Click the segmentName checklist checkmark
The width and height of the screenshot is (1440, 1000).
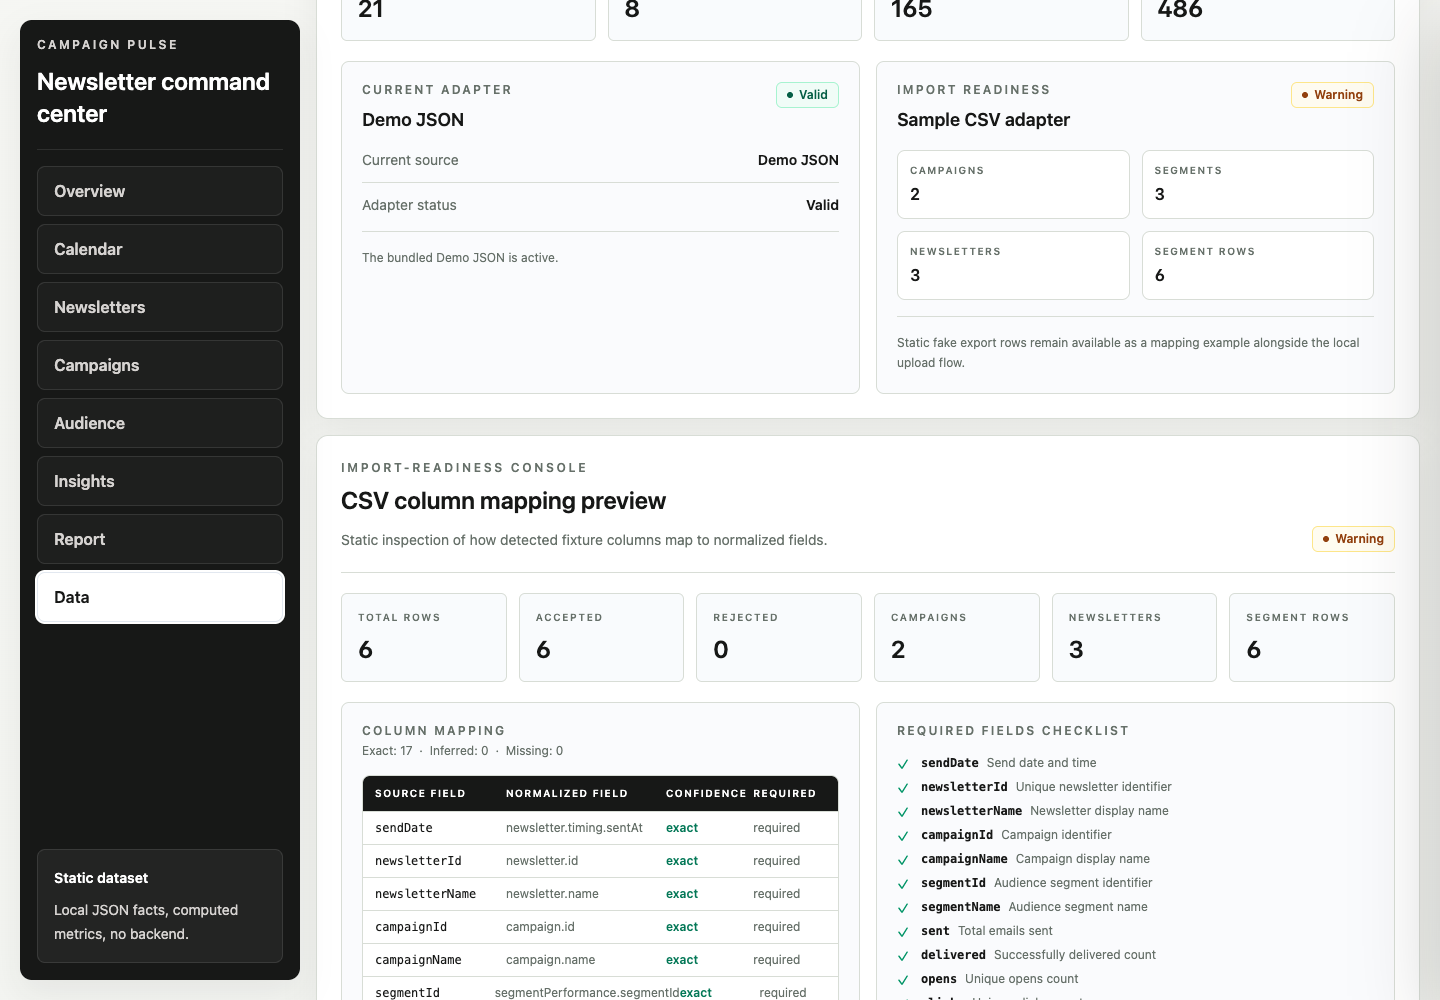coord(903,907)
